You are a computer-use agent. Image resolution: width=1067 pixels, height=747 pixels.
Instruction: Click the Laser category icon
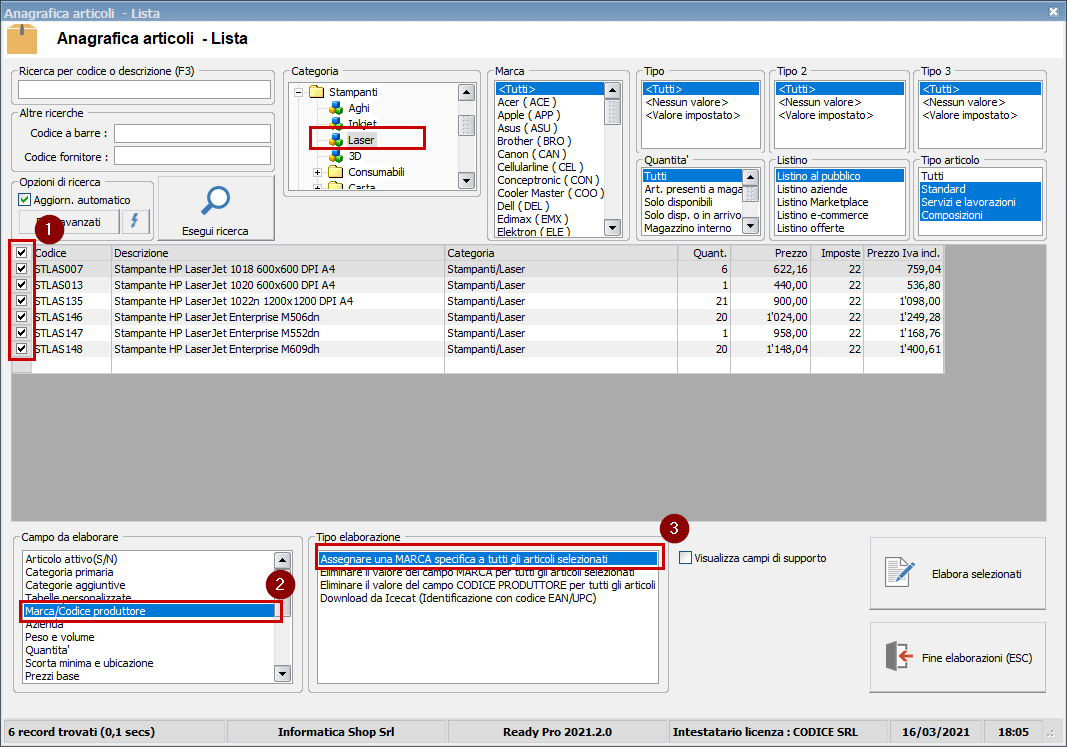336,139
